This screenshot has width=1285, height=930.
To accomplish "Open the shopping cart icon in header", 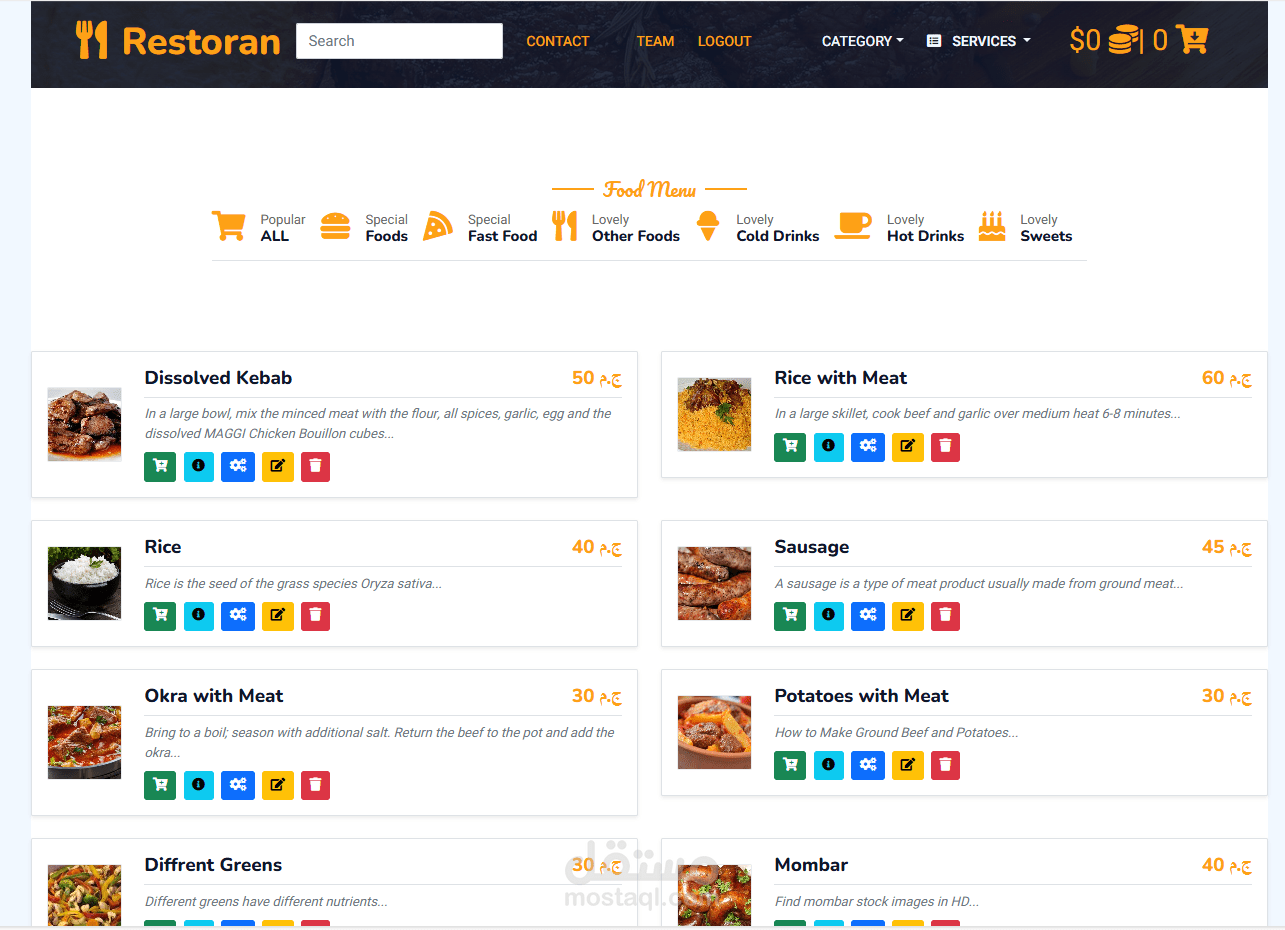I will coord(1192,40).
